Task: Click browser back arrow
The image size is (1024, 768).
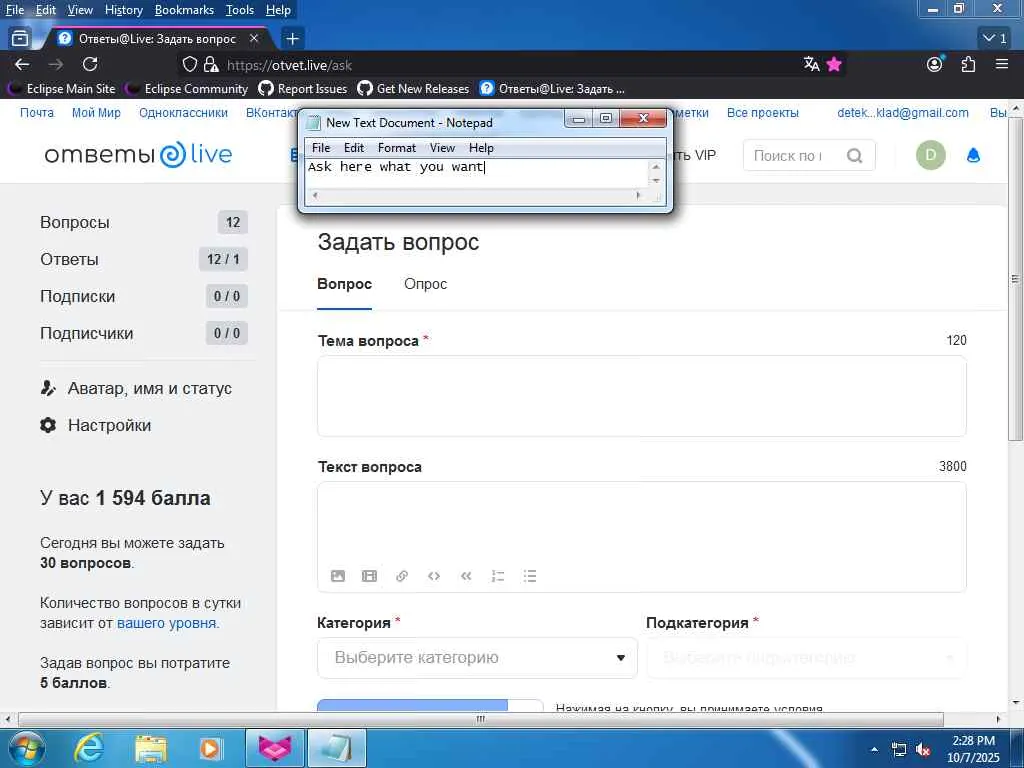Action: (22, 64)
